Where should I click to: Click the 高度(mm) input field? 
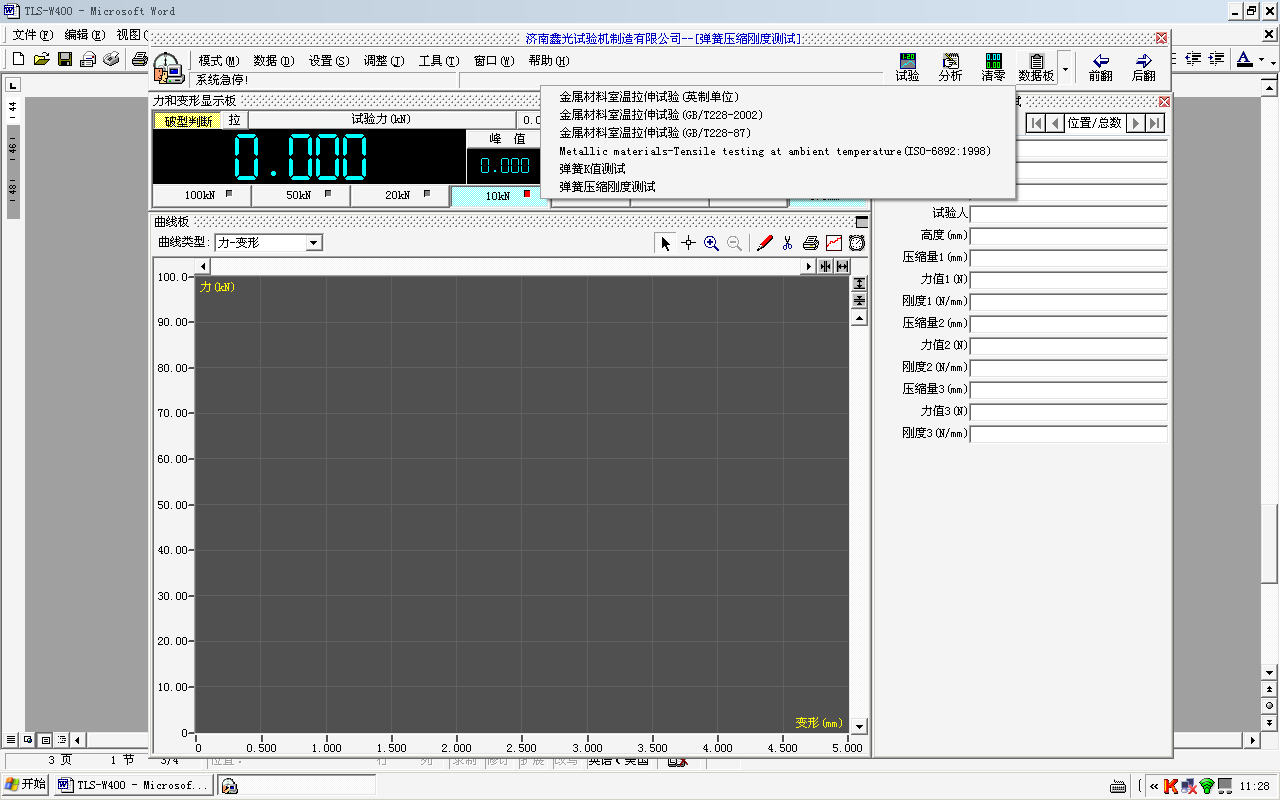pos(1068,236)
